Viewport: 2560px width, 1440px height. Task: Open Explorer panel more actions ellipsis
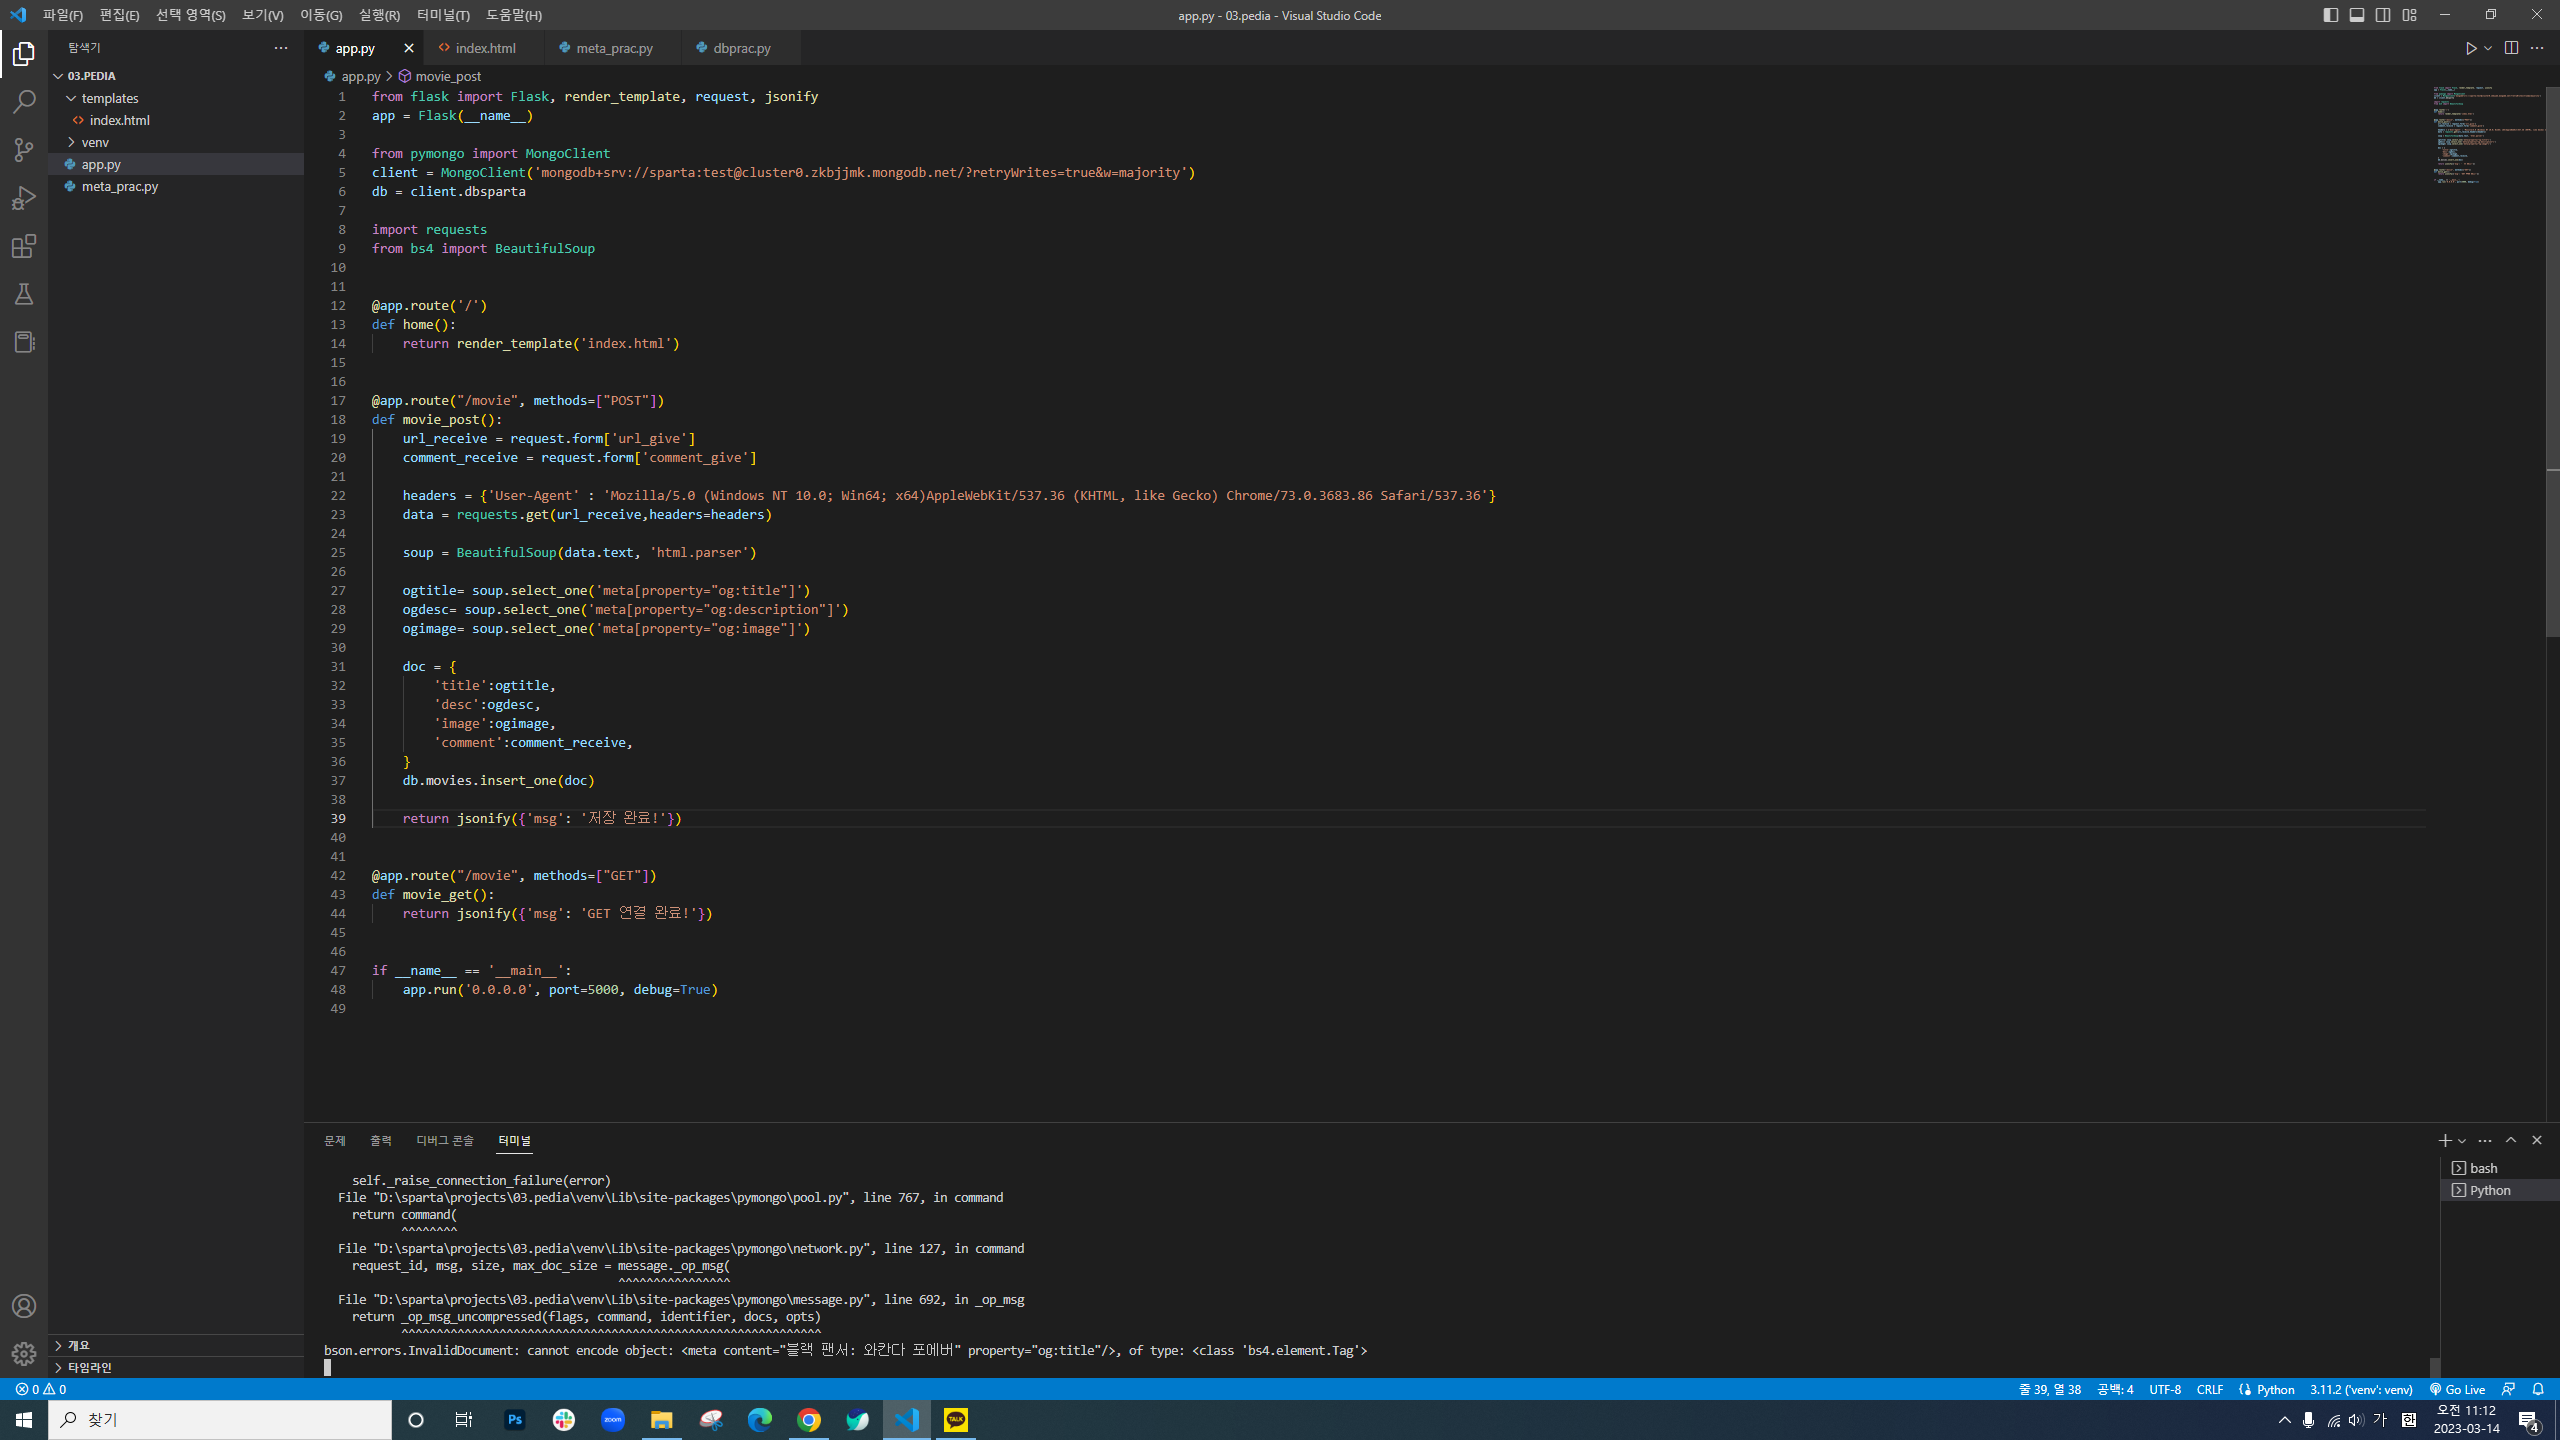coord(281,48)
